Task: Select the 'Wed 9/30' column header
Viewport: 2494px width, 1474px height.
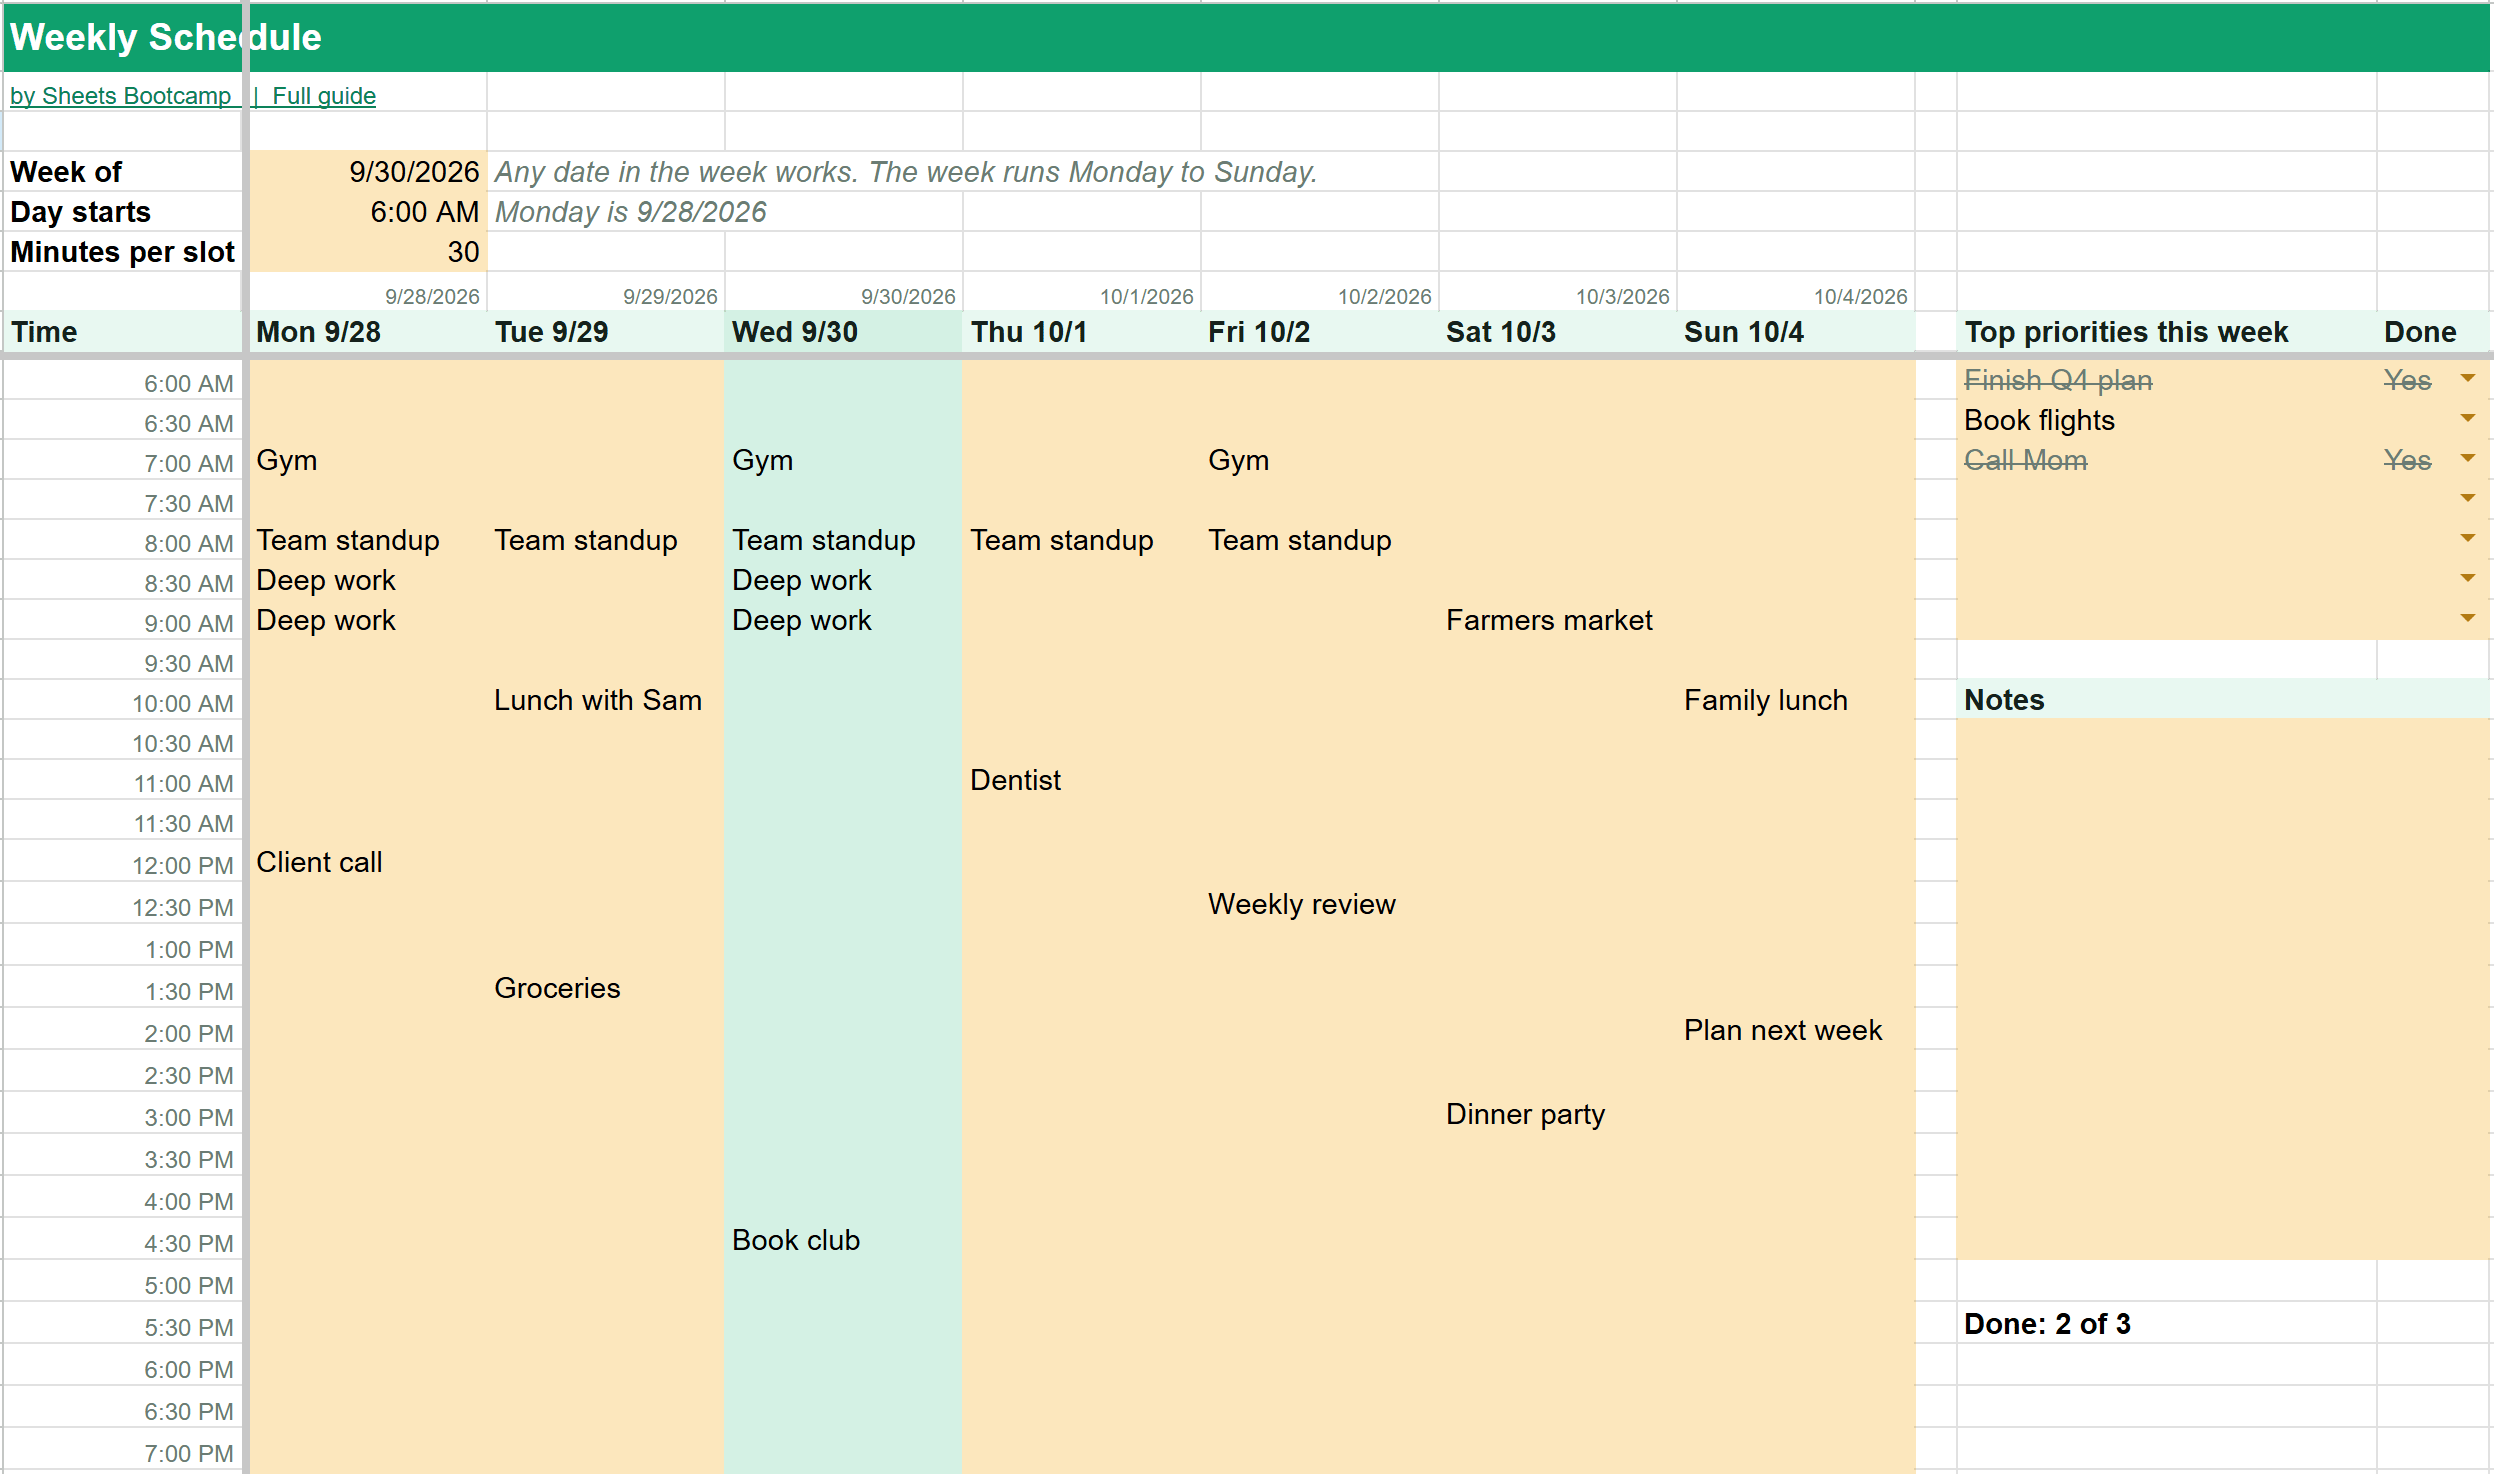Action: click(x=844, y=332)
